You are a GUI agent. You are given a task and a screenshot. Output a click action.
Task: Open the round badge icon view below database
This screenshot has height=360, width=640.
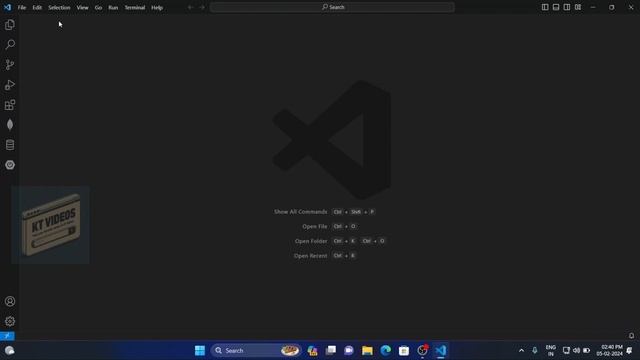10,164
